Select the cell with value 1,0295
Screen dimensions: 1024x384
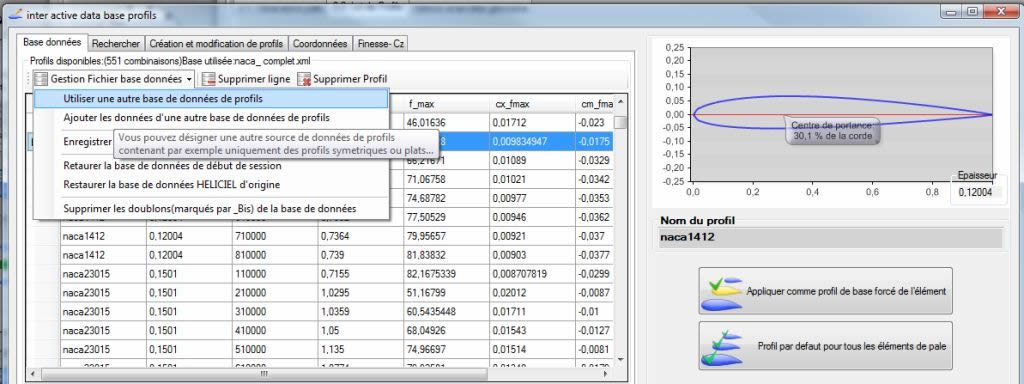pyautogui.click(x=360, y=293)
